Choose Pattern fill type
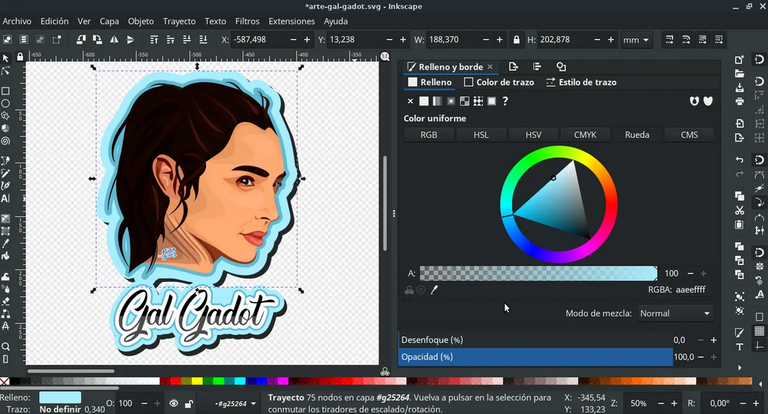 tap(478, 101)
